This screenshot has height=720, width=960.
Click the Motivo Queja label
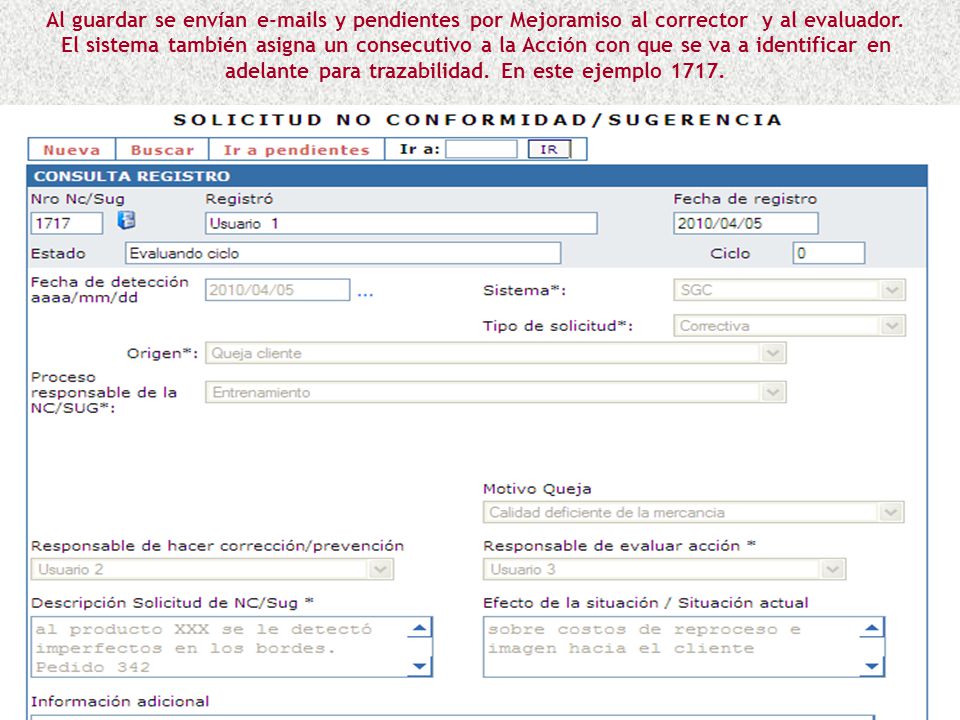point(537,489)
